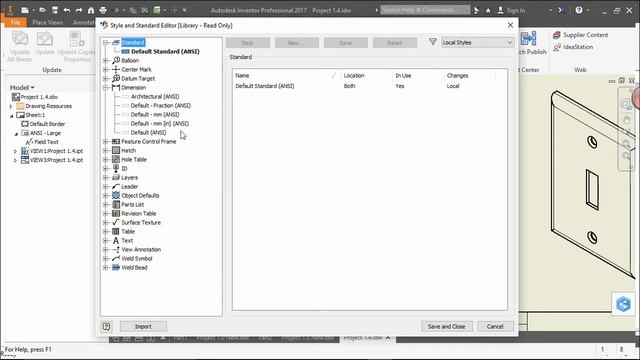The width and height of the screenshot is (640, 360).
Task: Click the Default Standard (ANSI) table row
Action: (x=369, y=86)
